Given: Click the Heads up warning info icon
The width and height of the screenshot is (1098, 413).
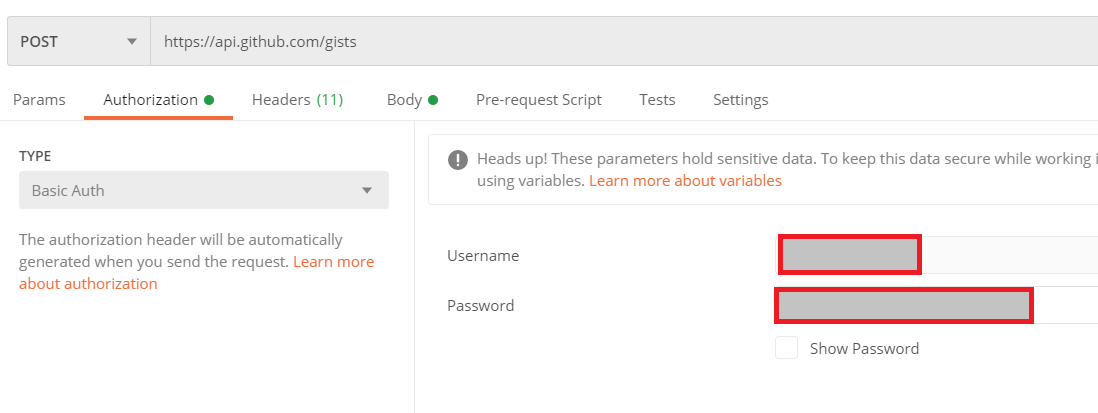Looking at the screenshot, I should (458, 160).
